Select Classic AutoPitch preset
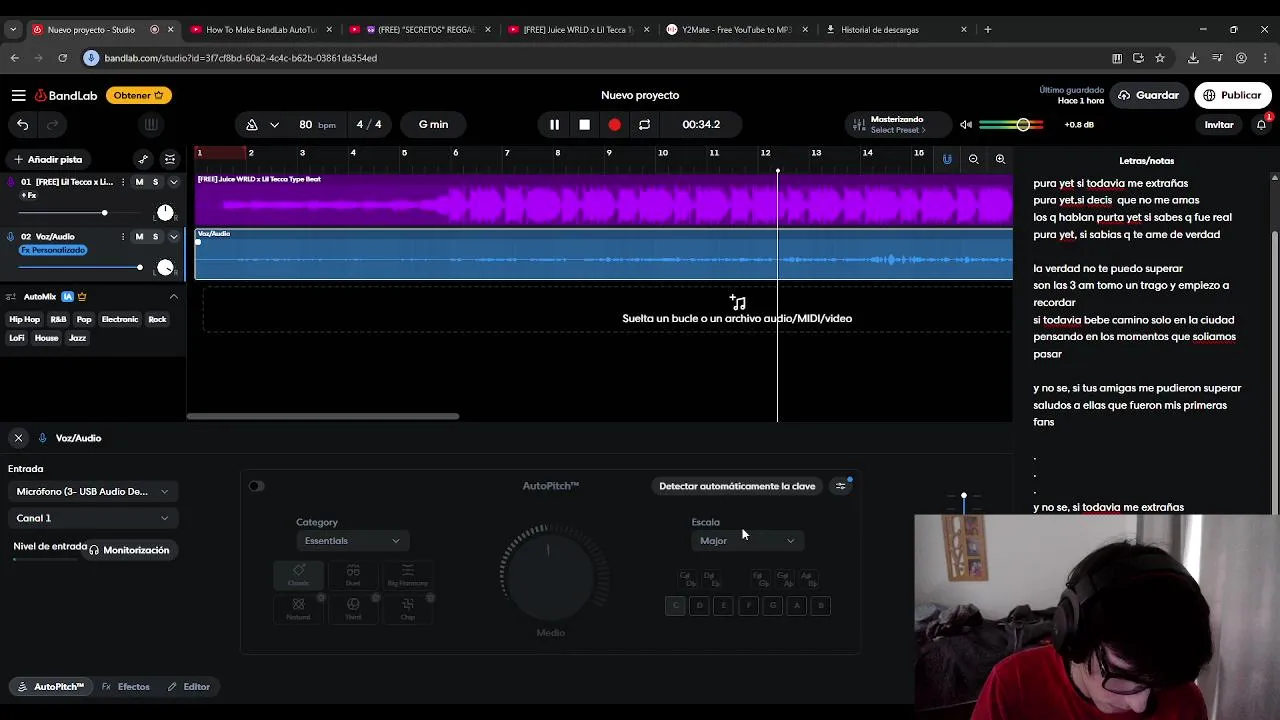Screen dimensions: 1280x720 click(298, 575)
